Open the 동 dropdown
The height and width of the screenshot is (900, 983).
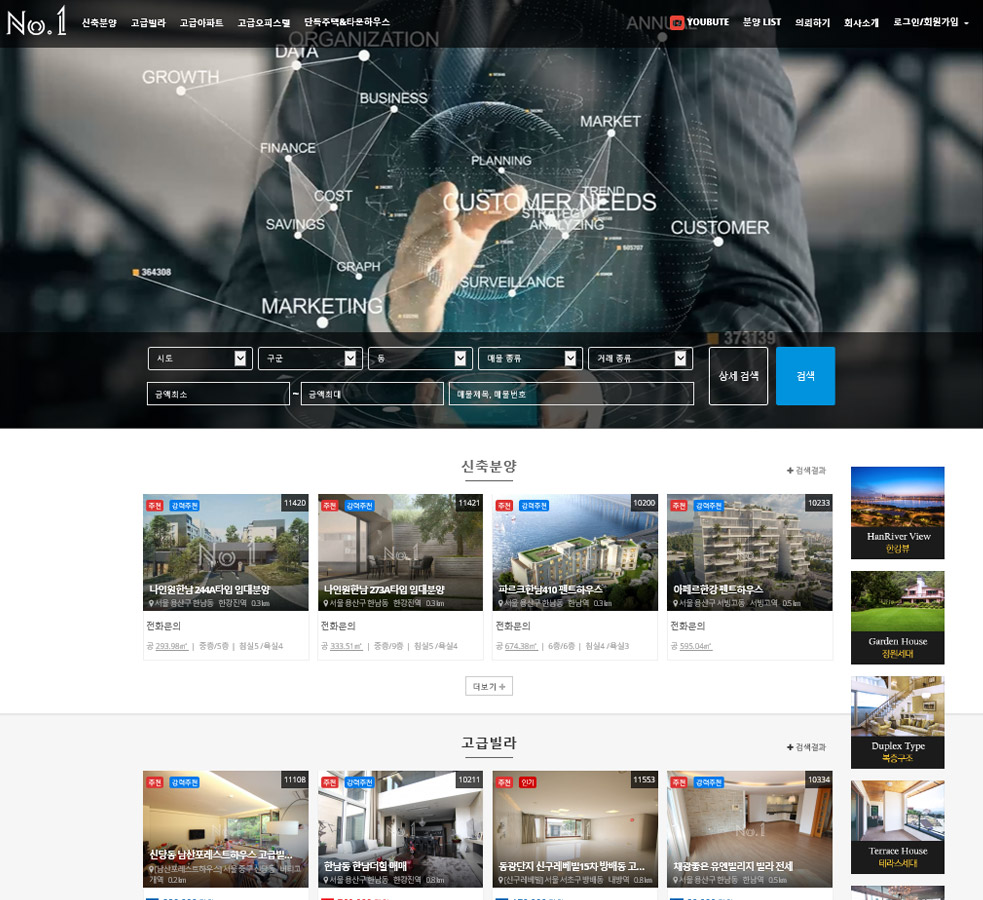[420, 358]
